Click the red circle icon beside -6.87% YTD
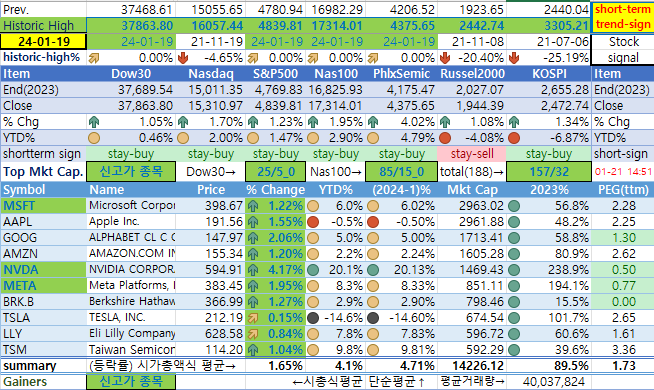This screenshot has width=654, height=390. (x=513, y=138)
